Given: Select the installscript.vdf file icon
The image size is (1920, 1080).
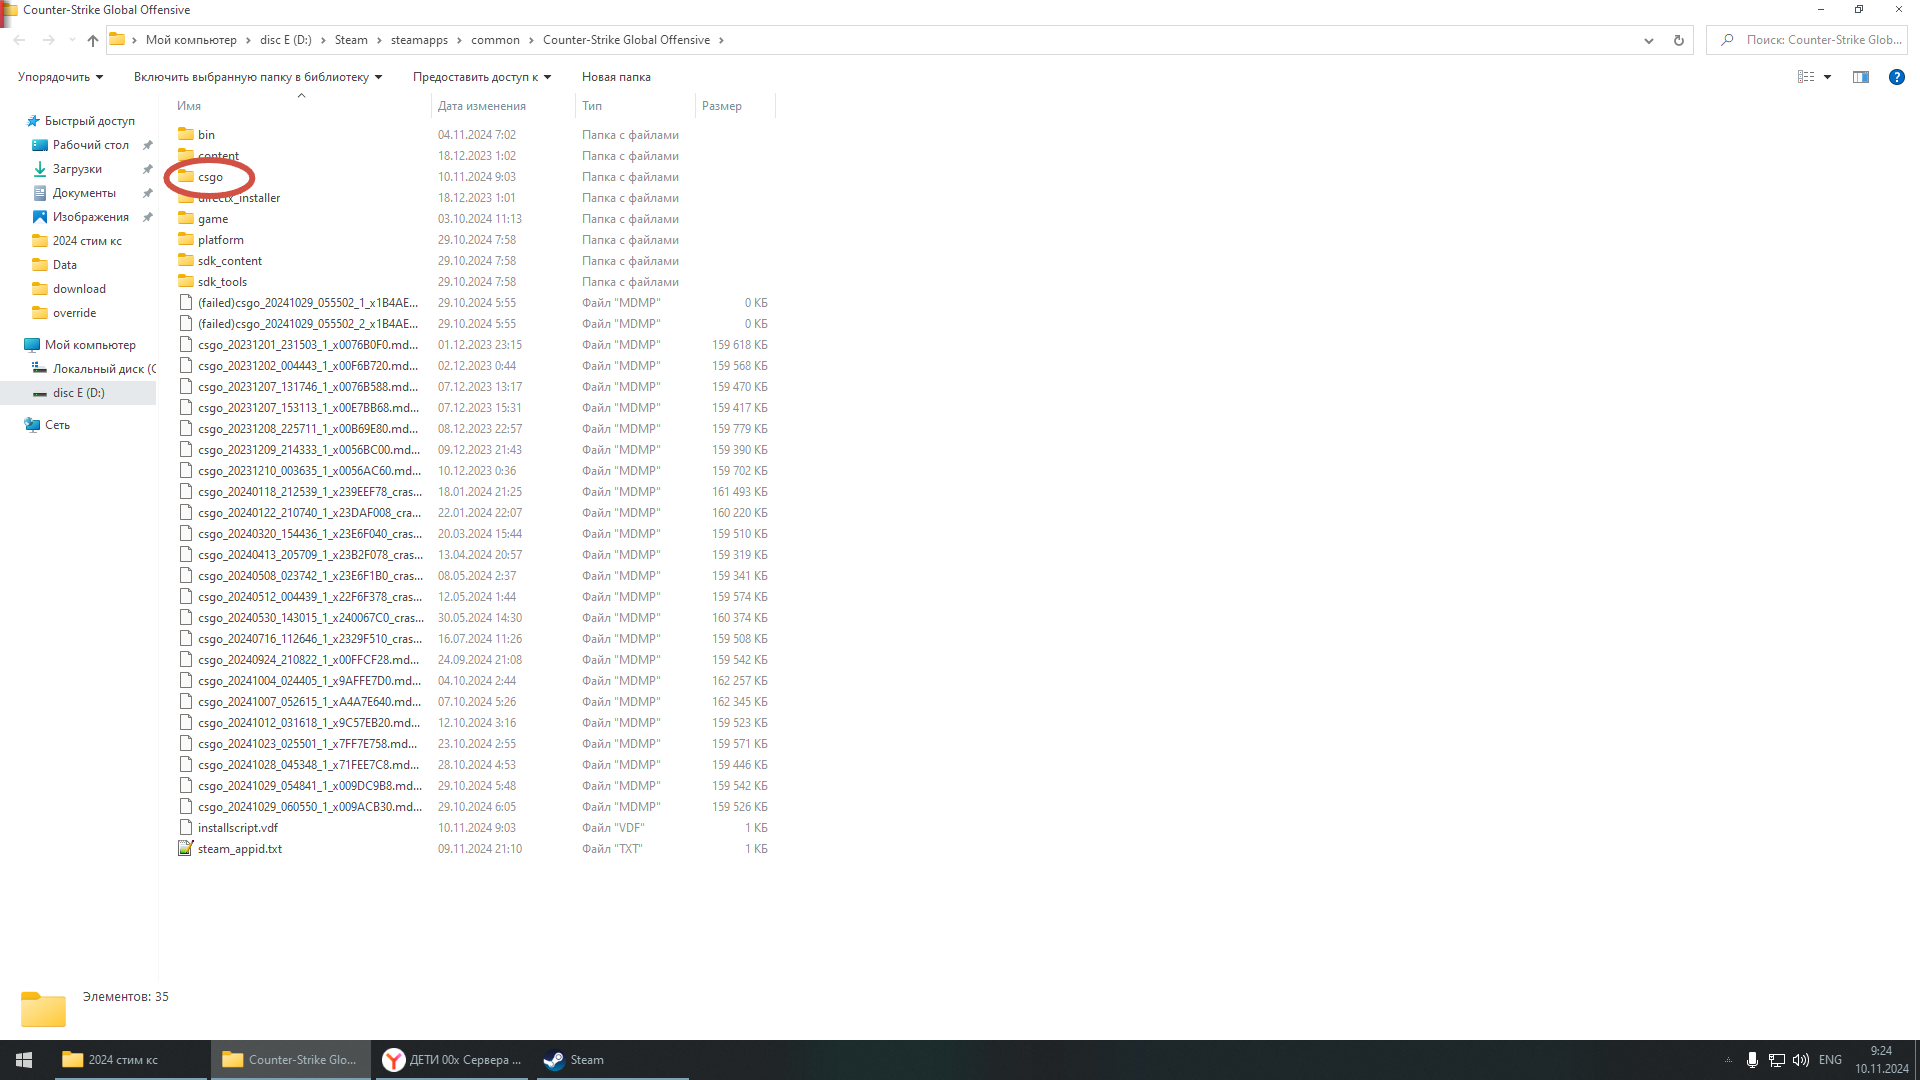Looking at the screenshot, I should [x=186, y=827].
